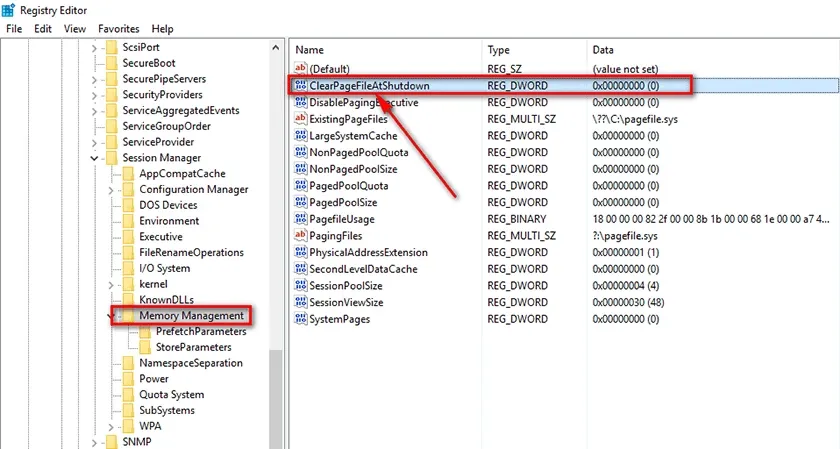The width and height of the screenshot is (840, 449).
Task: Click the (Default) string value icon
Action: click(301, 68)
